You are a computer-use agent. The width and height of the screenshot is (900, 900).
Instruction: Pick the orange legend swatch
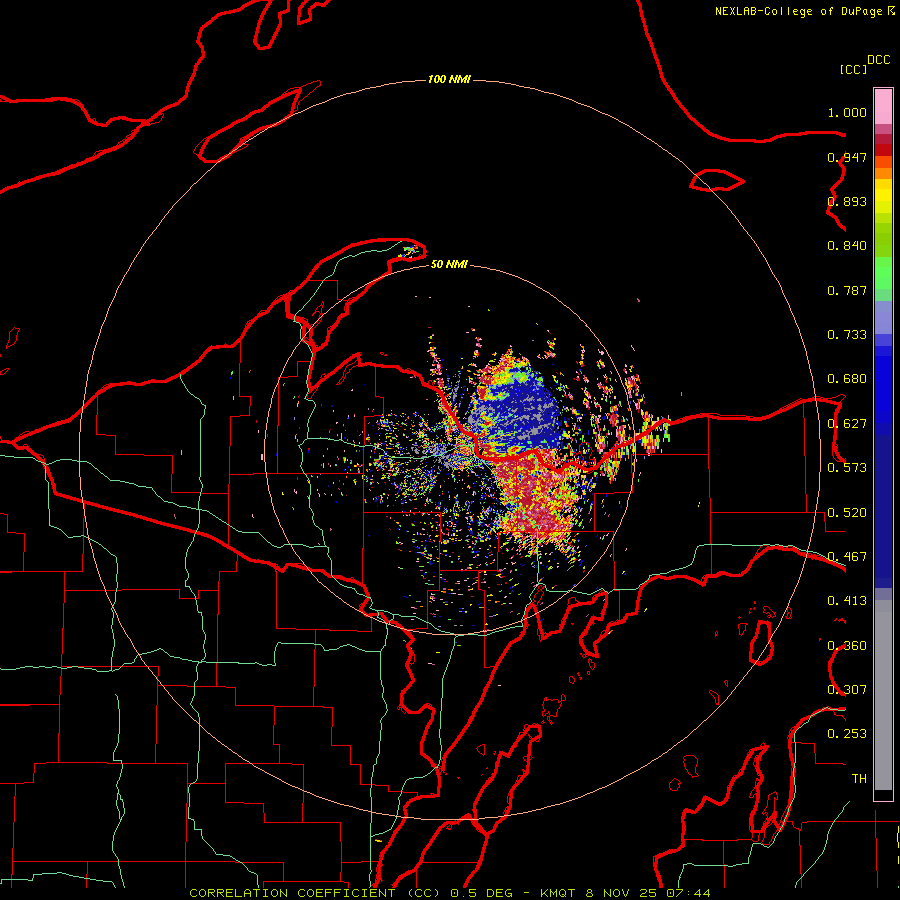[883, 173]
